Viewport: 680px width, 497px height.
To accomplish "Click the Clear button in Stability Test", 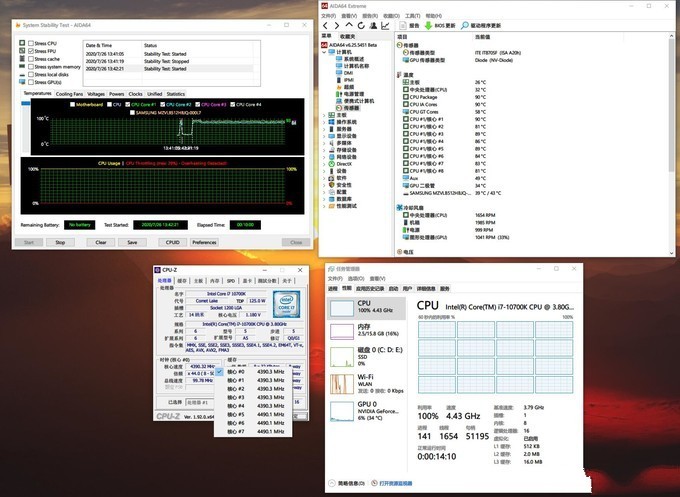I will (101, 242).
